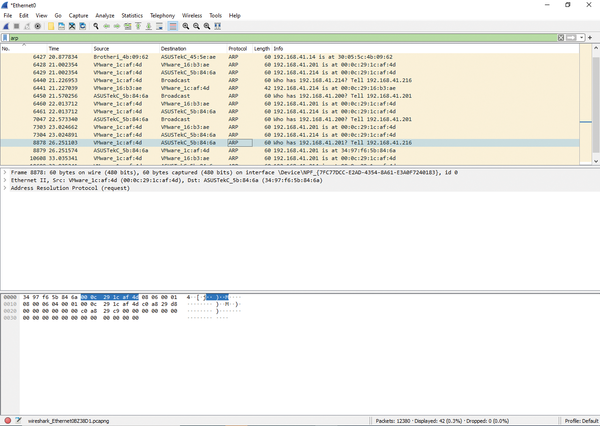Reset text to normal size
Screen dimensions: 600x426
207,26
